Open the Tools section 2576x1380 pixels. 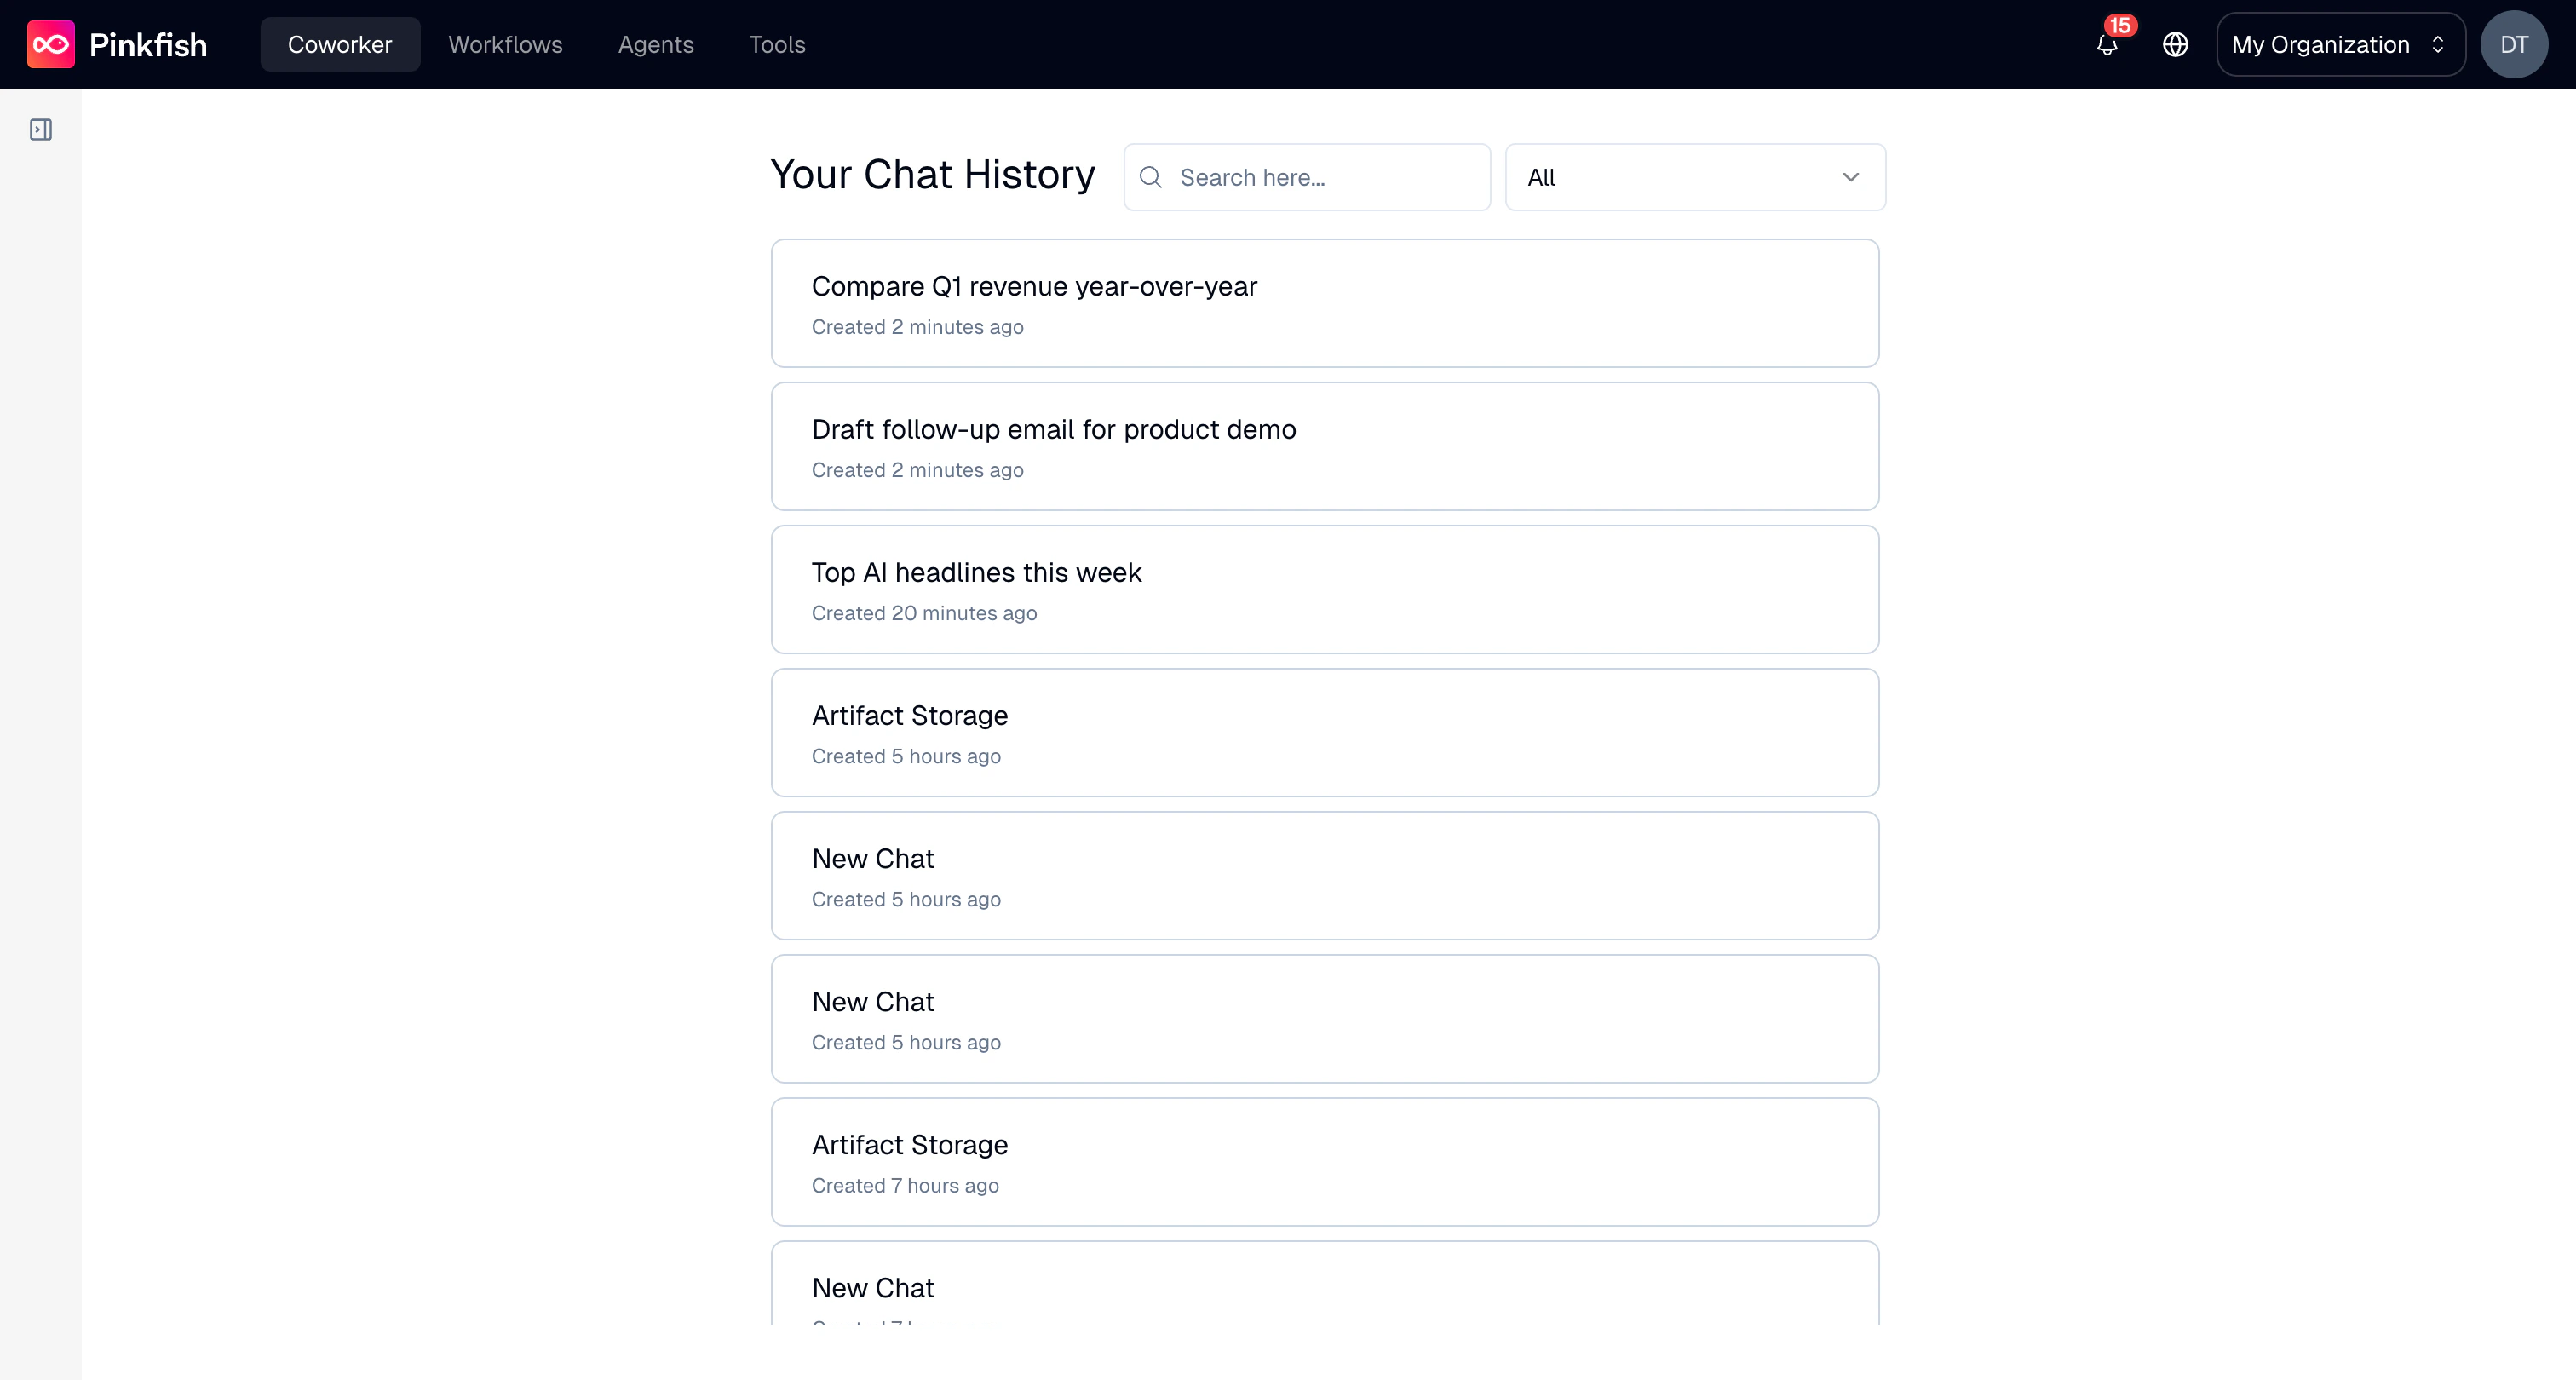pyautogui.click(x=777, y=44)
